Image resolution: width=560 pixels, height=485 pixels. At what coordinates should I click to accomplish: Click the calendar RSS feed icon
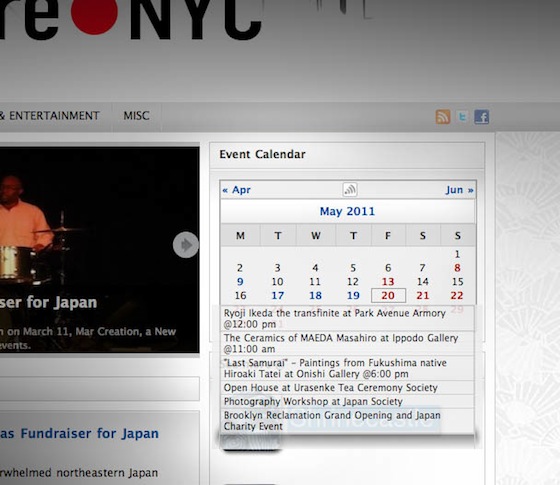[350, 190]
